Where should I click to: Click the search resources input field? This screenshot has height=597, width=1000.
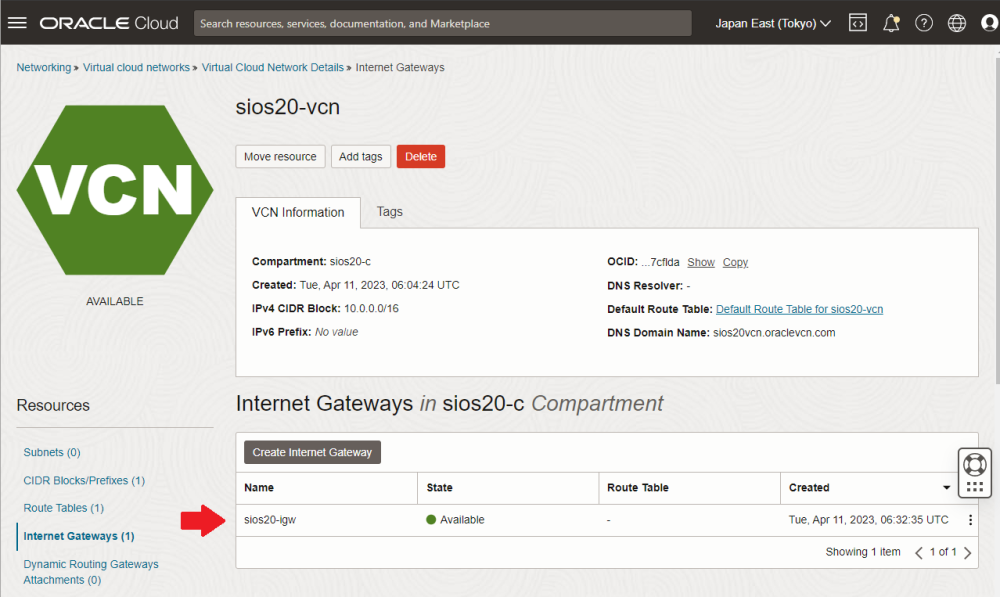[443, 24]
